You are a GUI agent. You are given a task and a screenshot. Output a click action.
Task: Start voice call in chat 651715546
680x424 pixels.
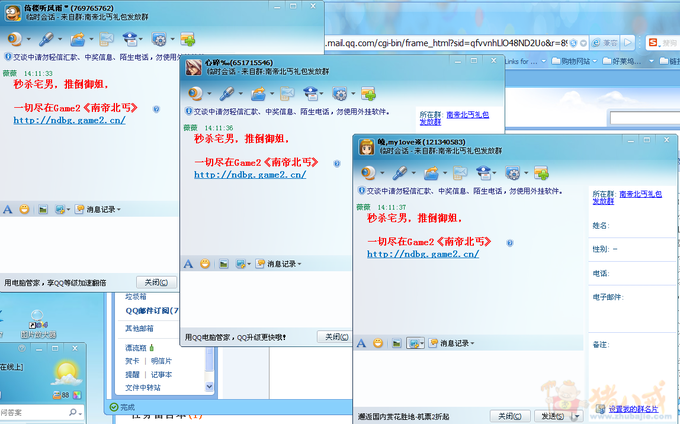tap(227, 93)
